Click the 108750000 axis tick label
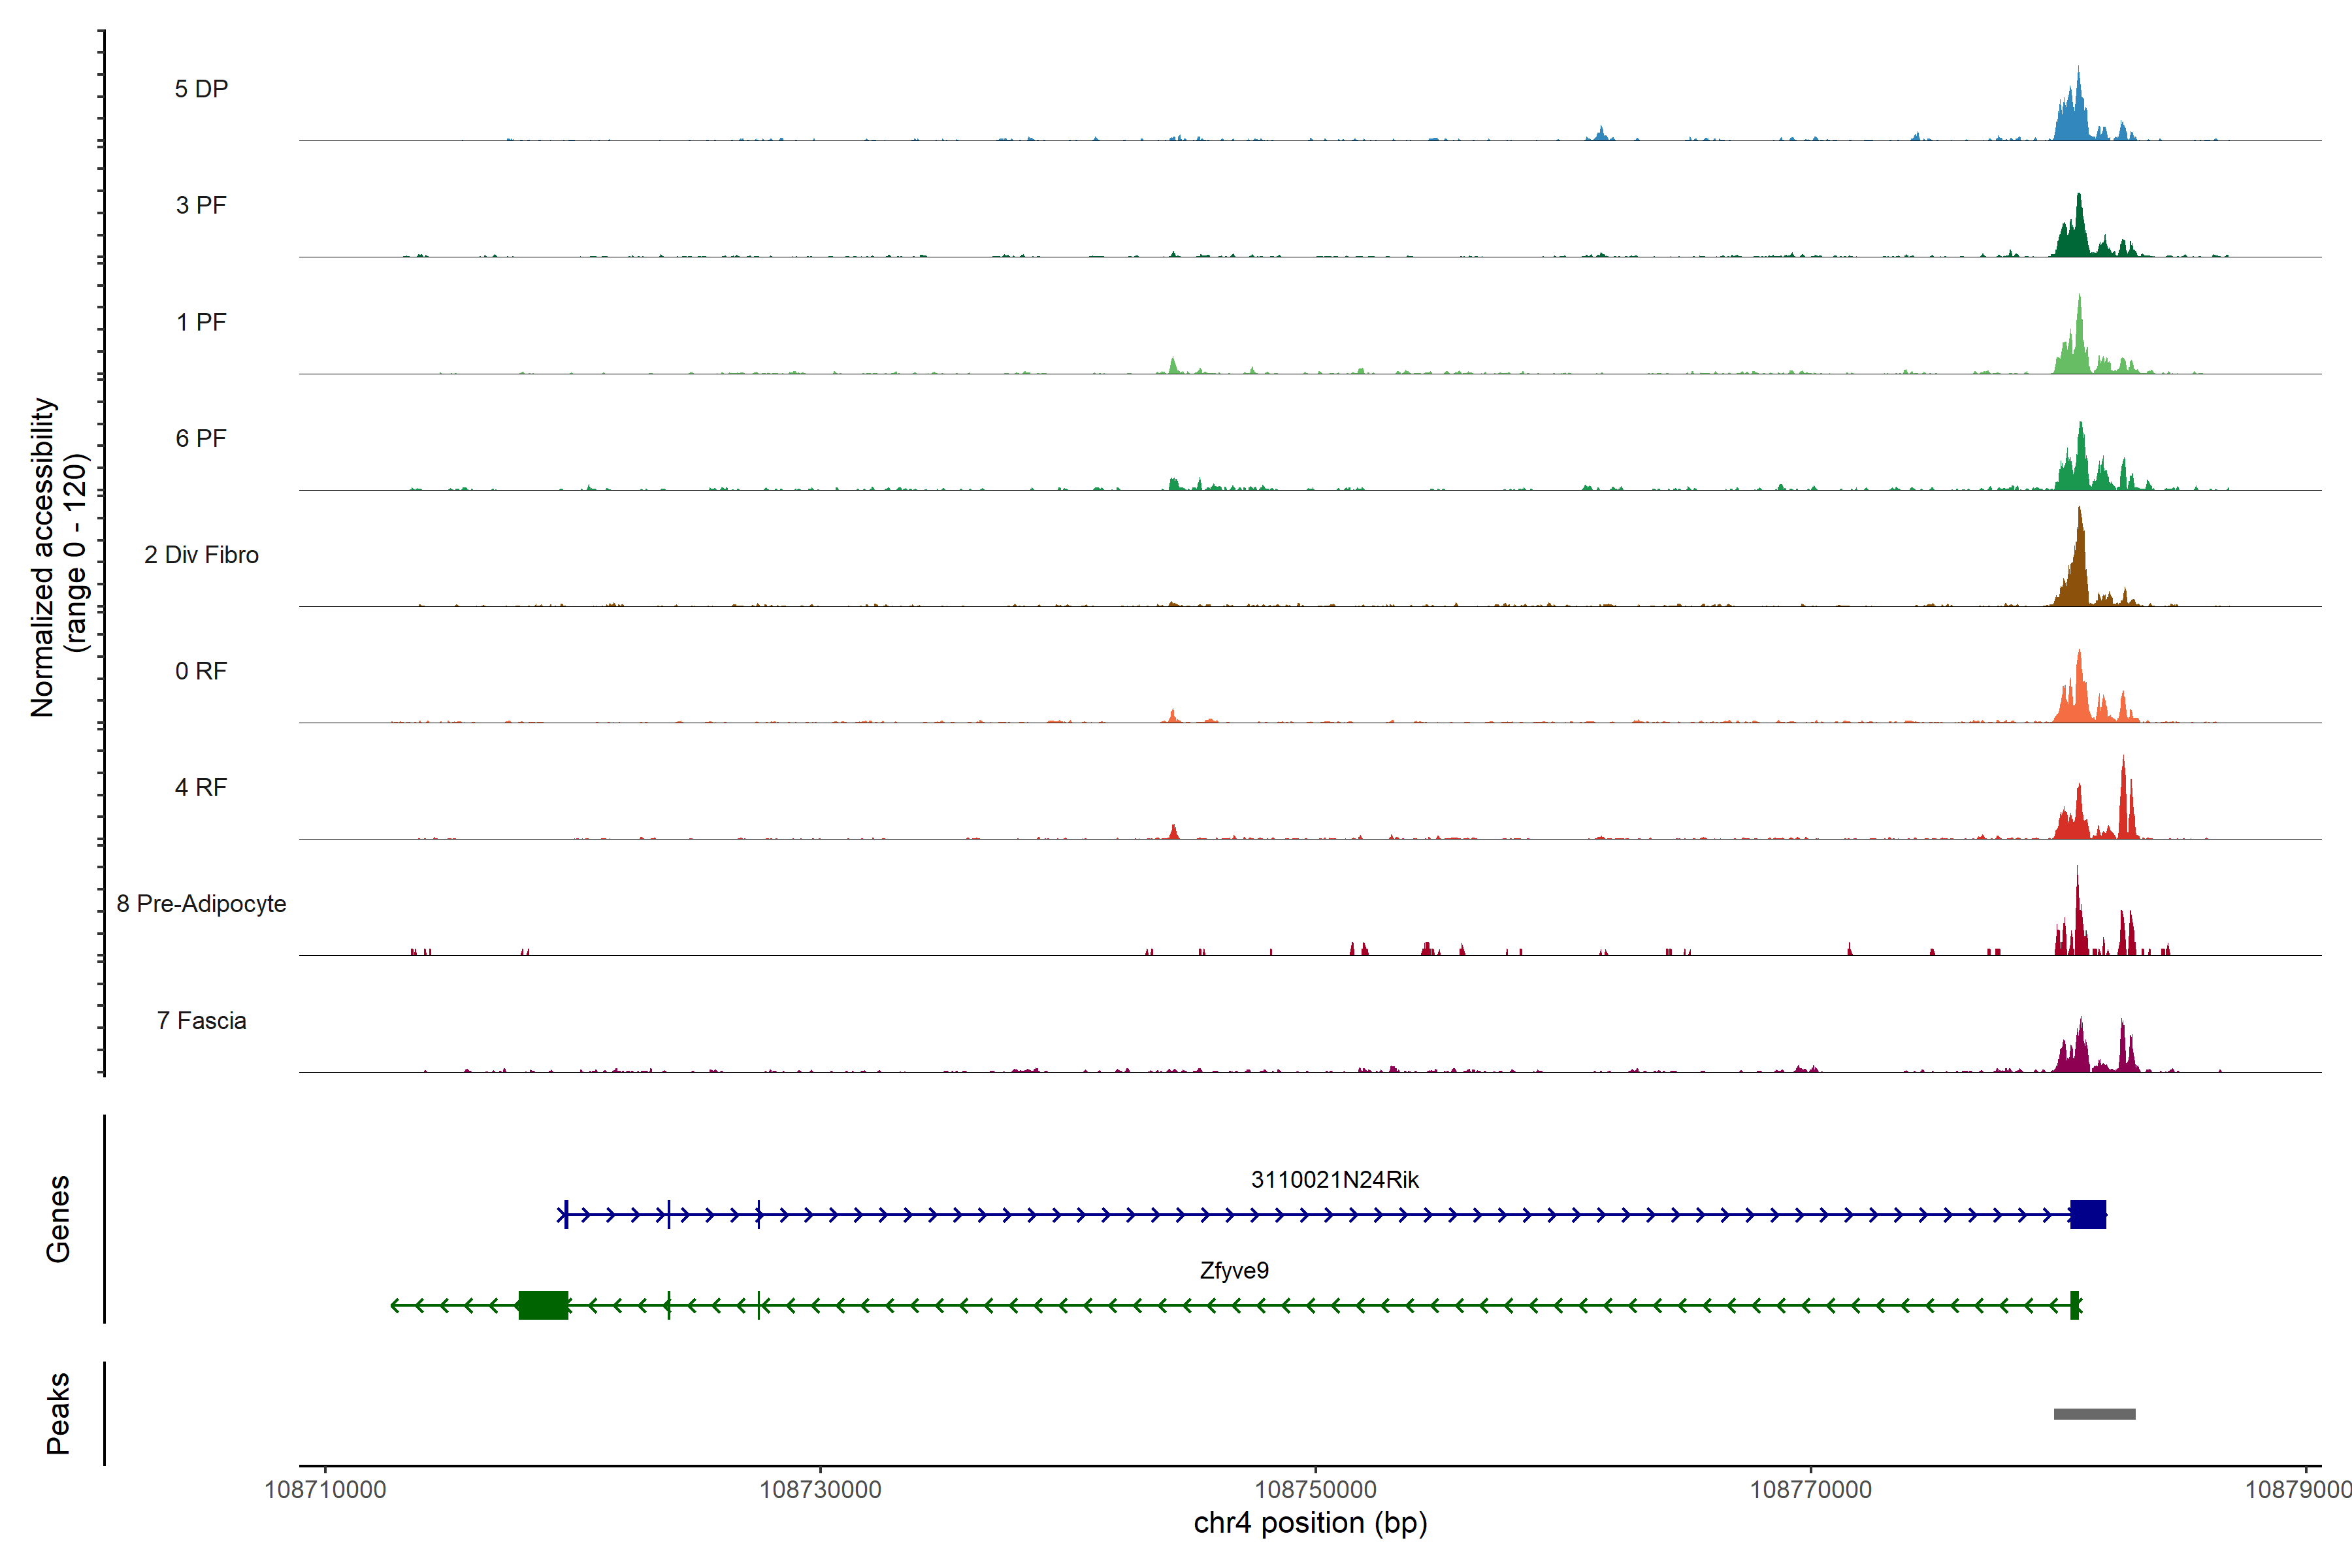Screen dimensions: 2352x1568 [1315, 1489]
